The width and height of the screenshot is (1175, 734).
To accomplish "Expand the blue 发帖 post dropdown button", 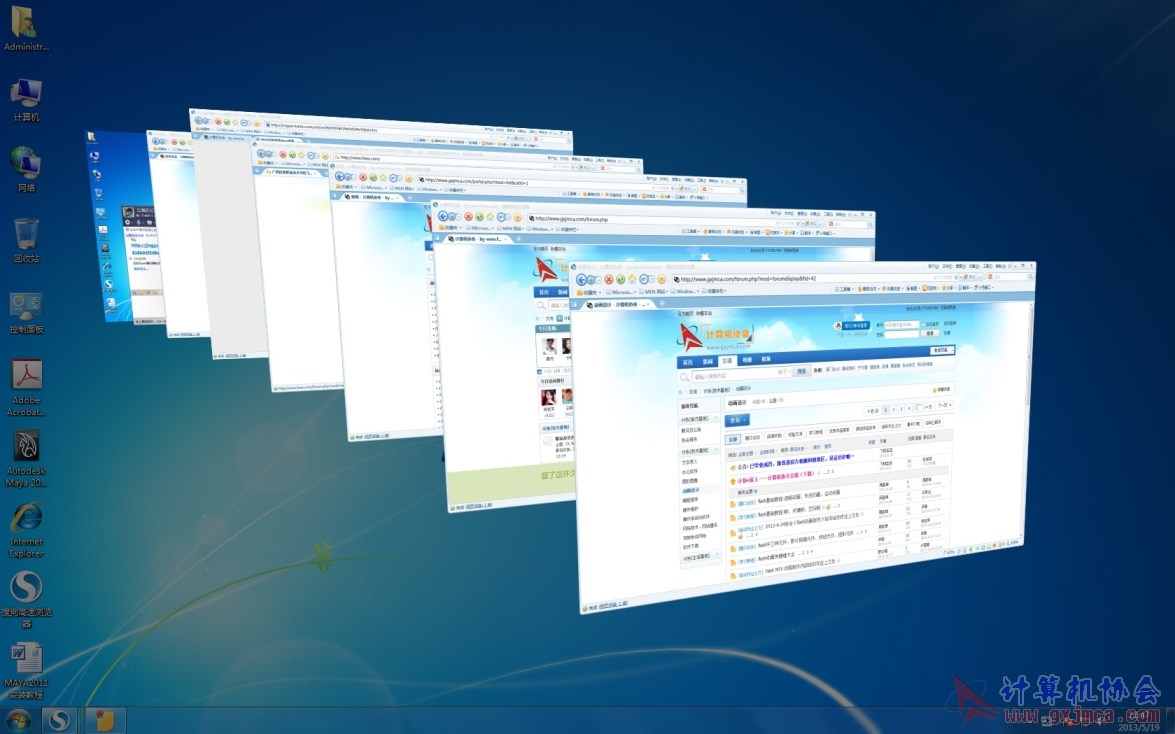I will pyautogui.click(x=737, y=421).
